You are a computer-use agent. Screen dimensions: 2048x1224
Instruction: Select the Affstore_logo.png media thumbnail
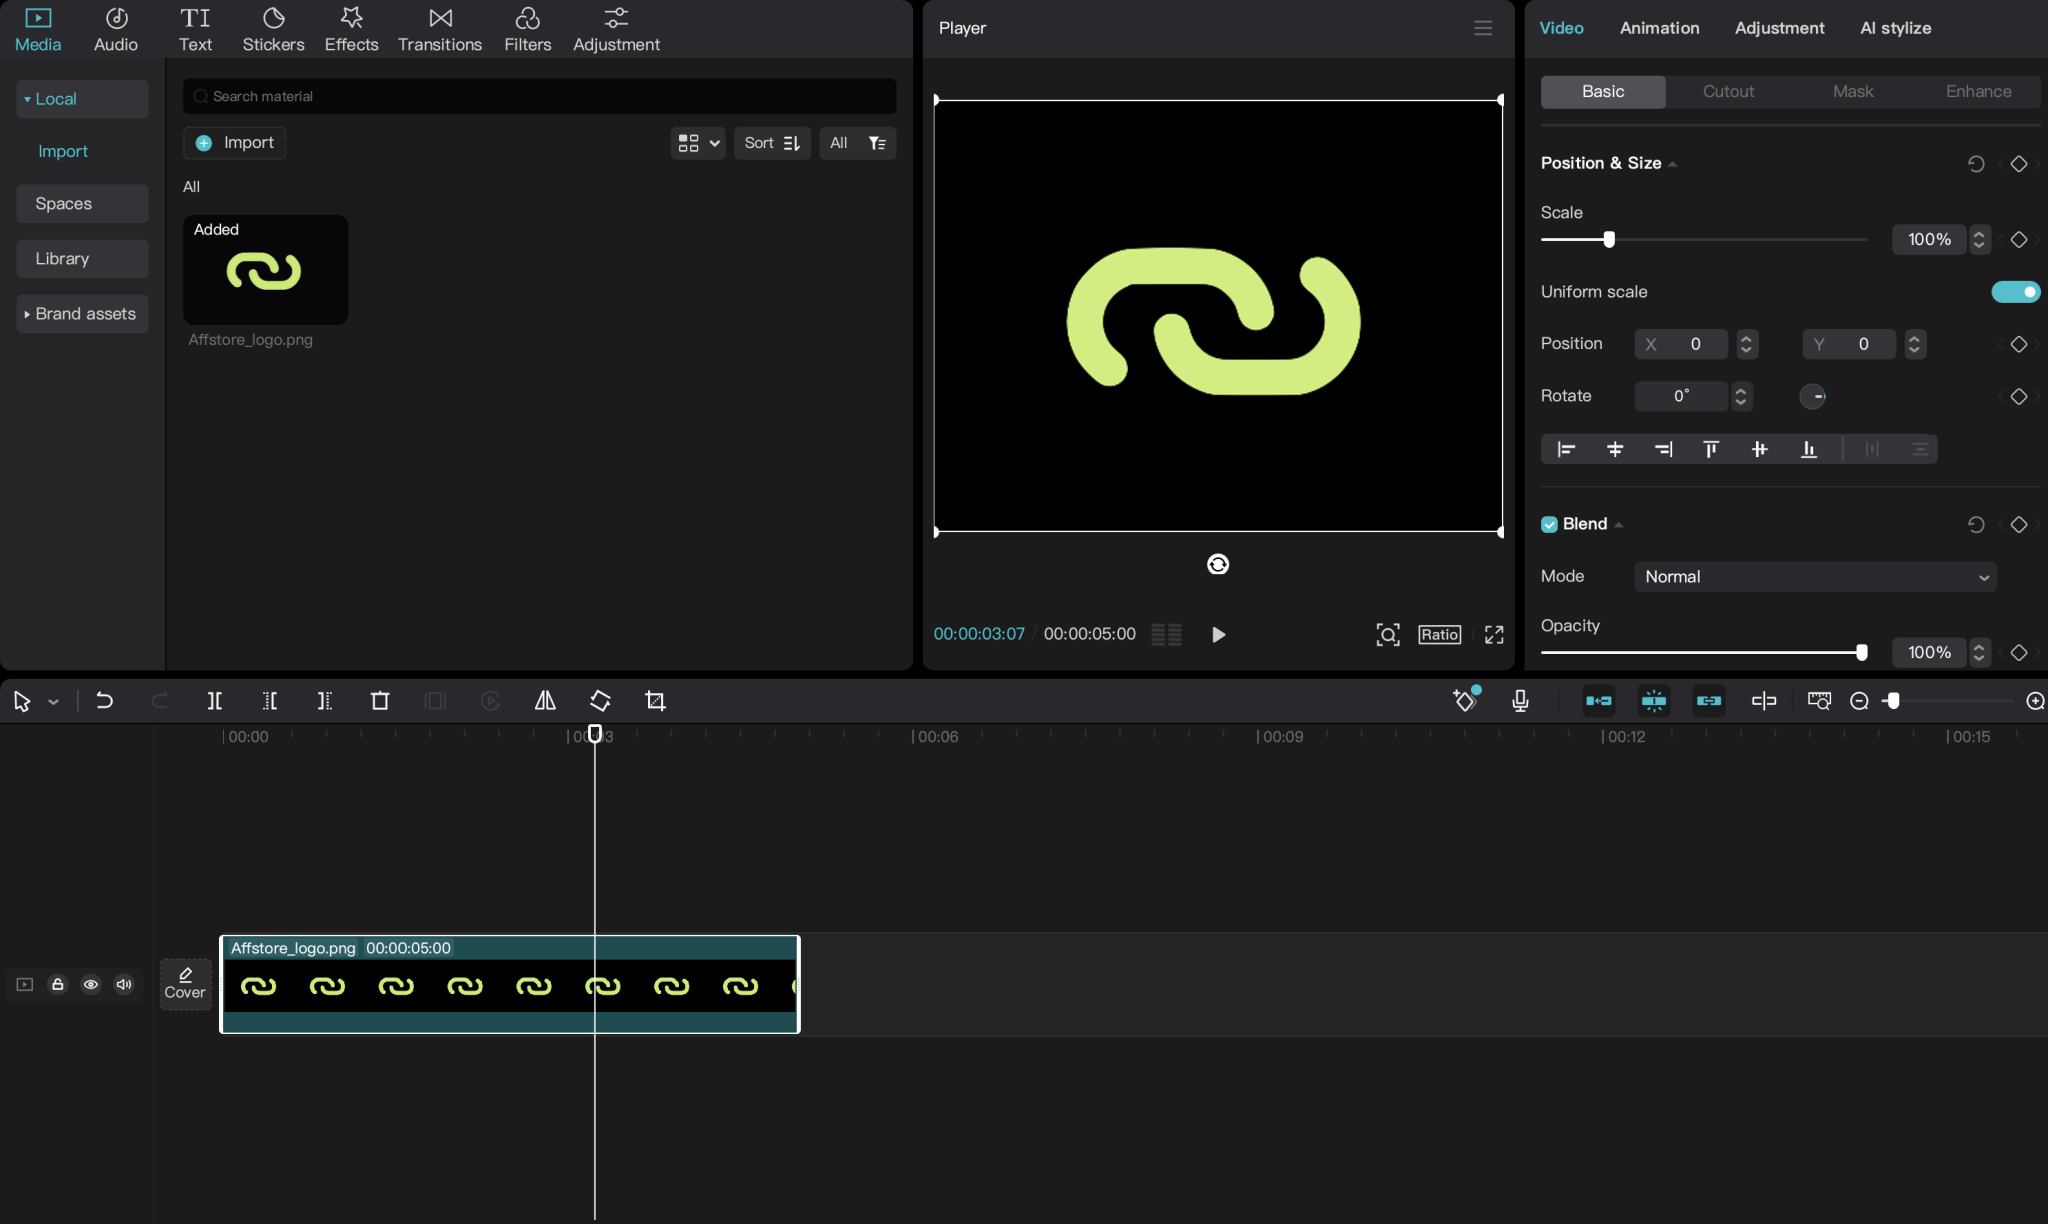(264, 270)
